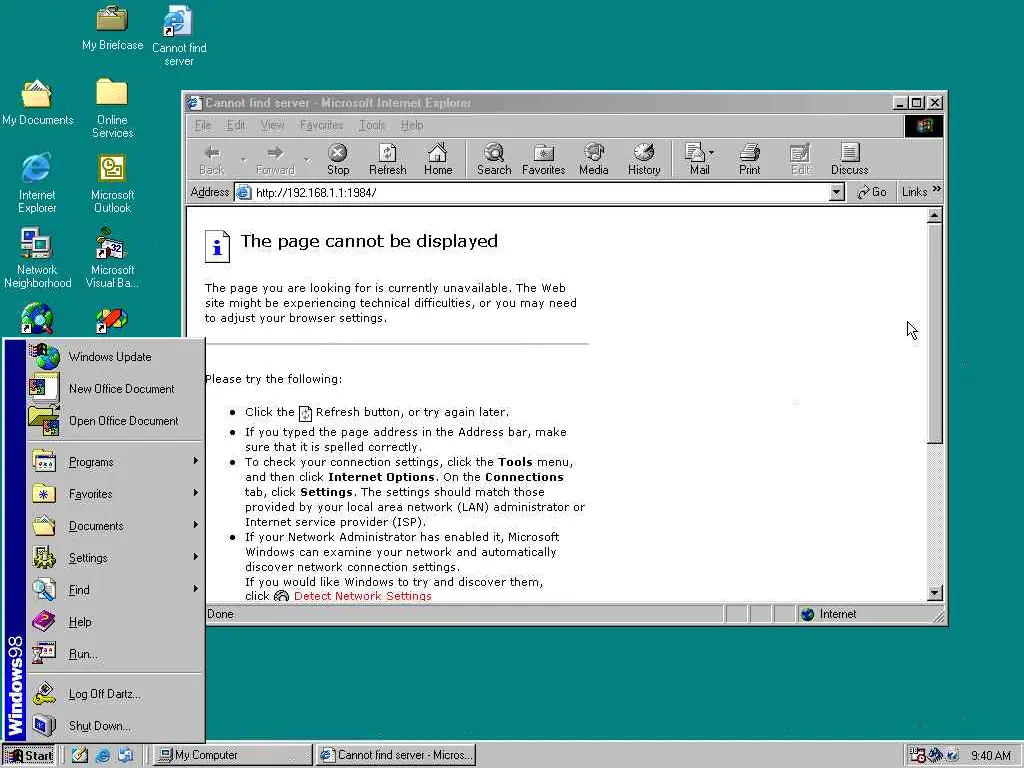Choose Shut Down... from Start menu
Image resolution: width=1024 pixels, height=768 pixels.
[x=115, y=726]
